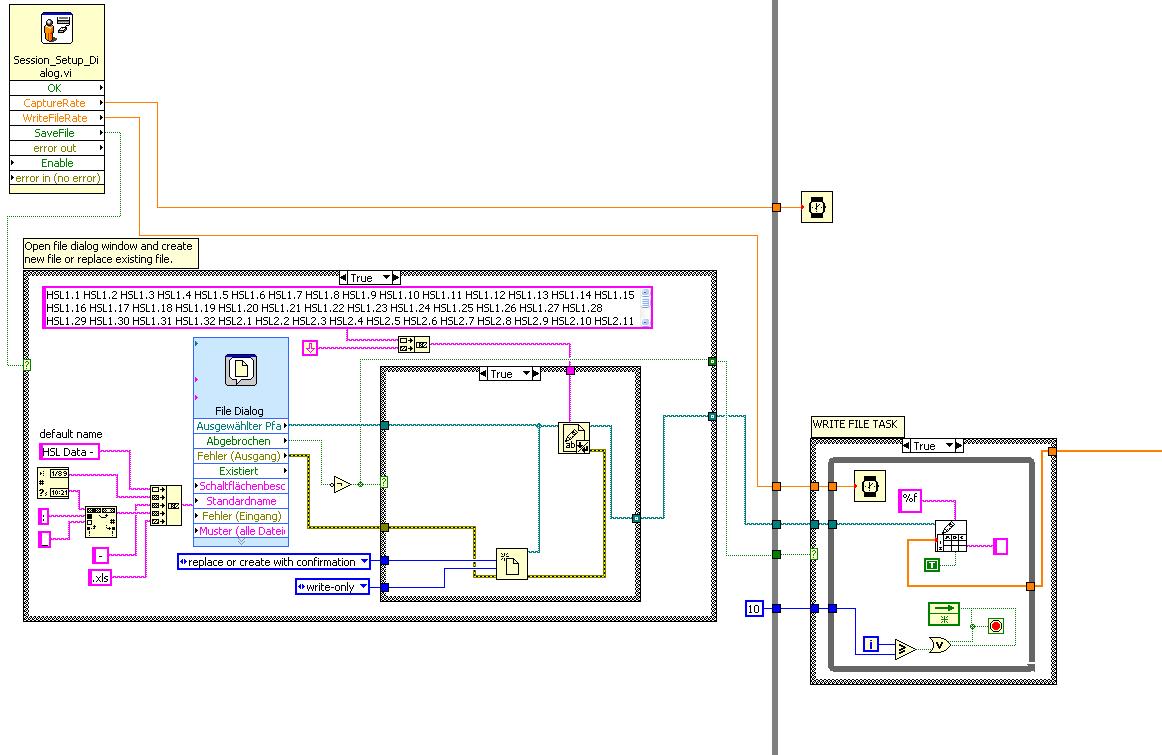Image resolution: width=1162 pixels, height=755 pixels.
Task: Click the Session_Setup_Dialog.vi icon
Action: point(56,28)
